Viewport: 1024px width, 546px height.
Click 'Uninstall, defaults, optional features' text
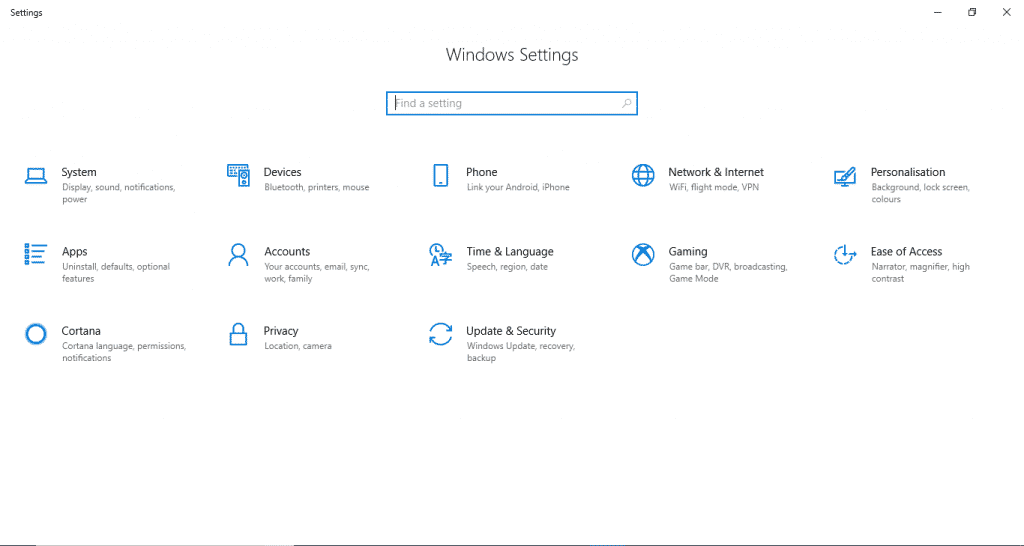116,272
